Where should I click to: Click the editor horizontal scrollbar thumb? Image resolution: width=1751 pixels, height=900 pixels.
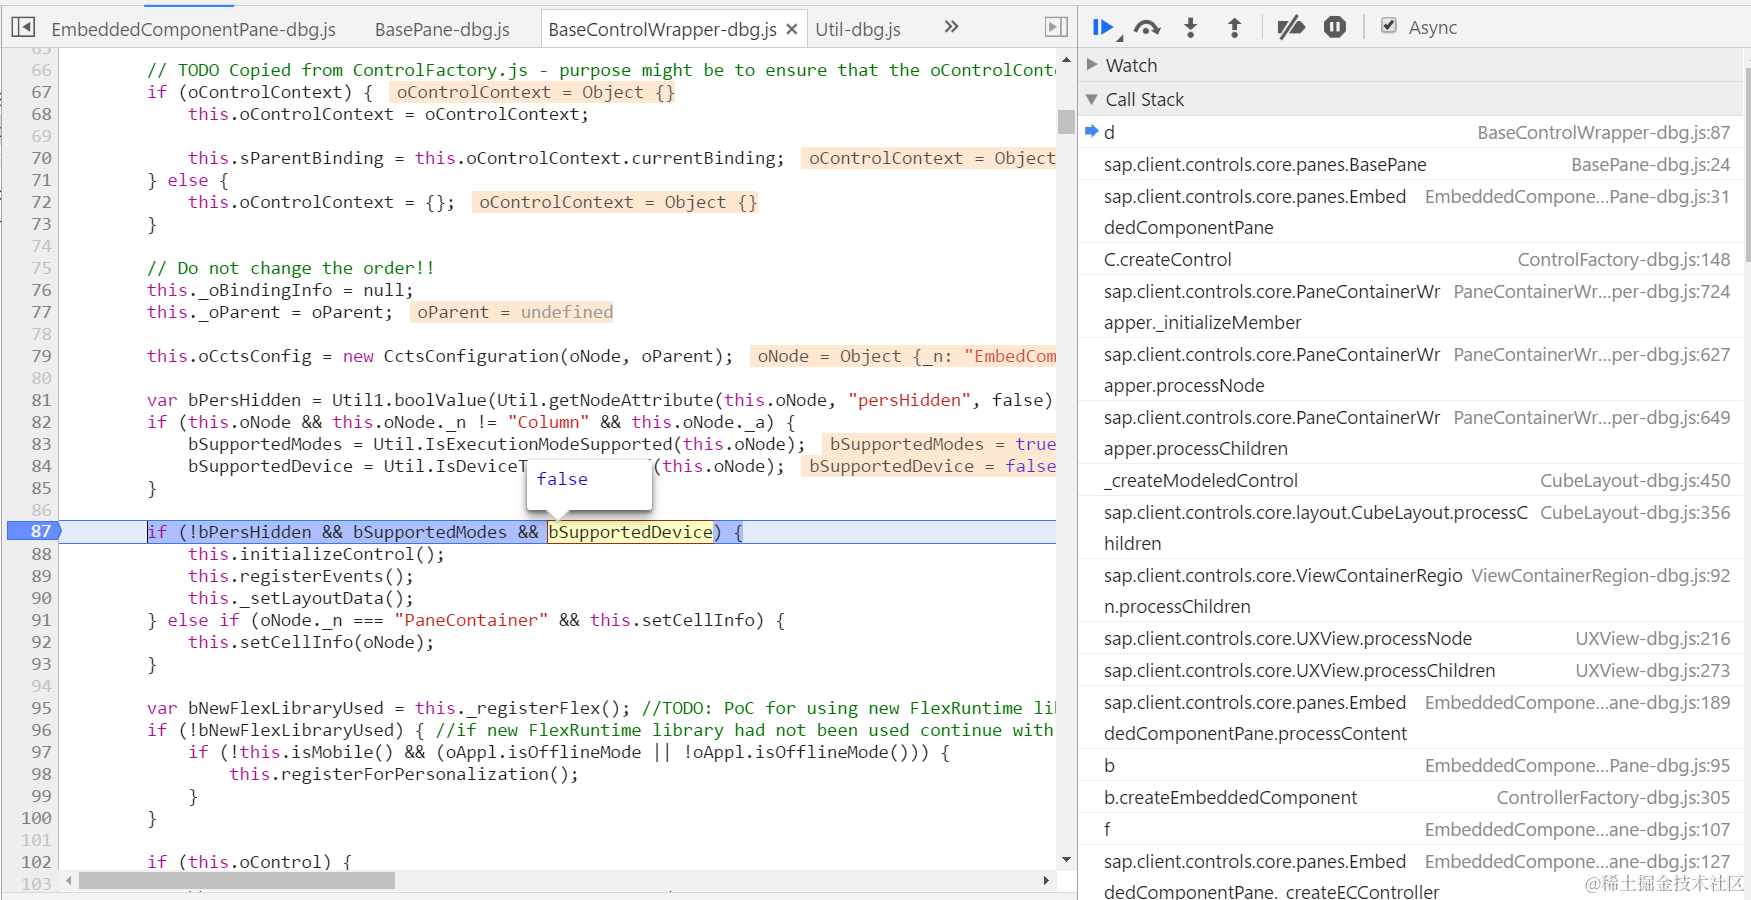pos(237,881)
